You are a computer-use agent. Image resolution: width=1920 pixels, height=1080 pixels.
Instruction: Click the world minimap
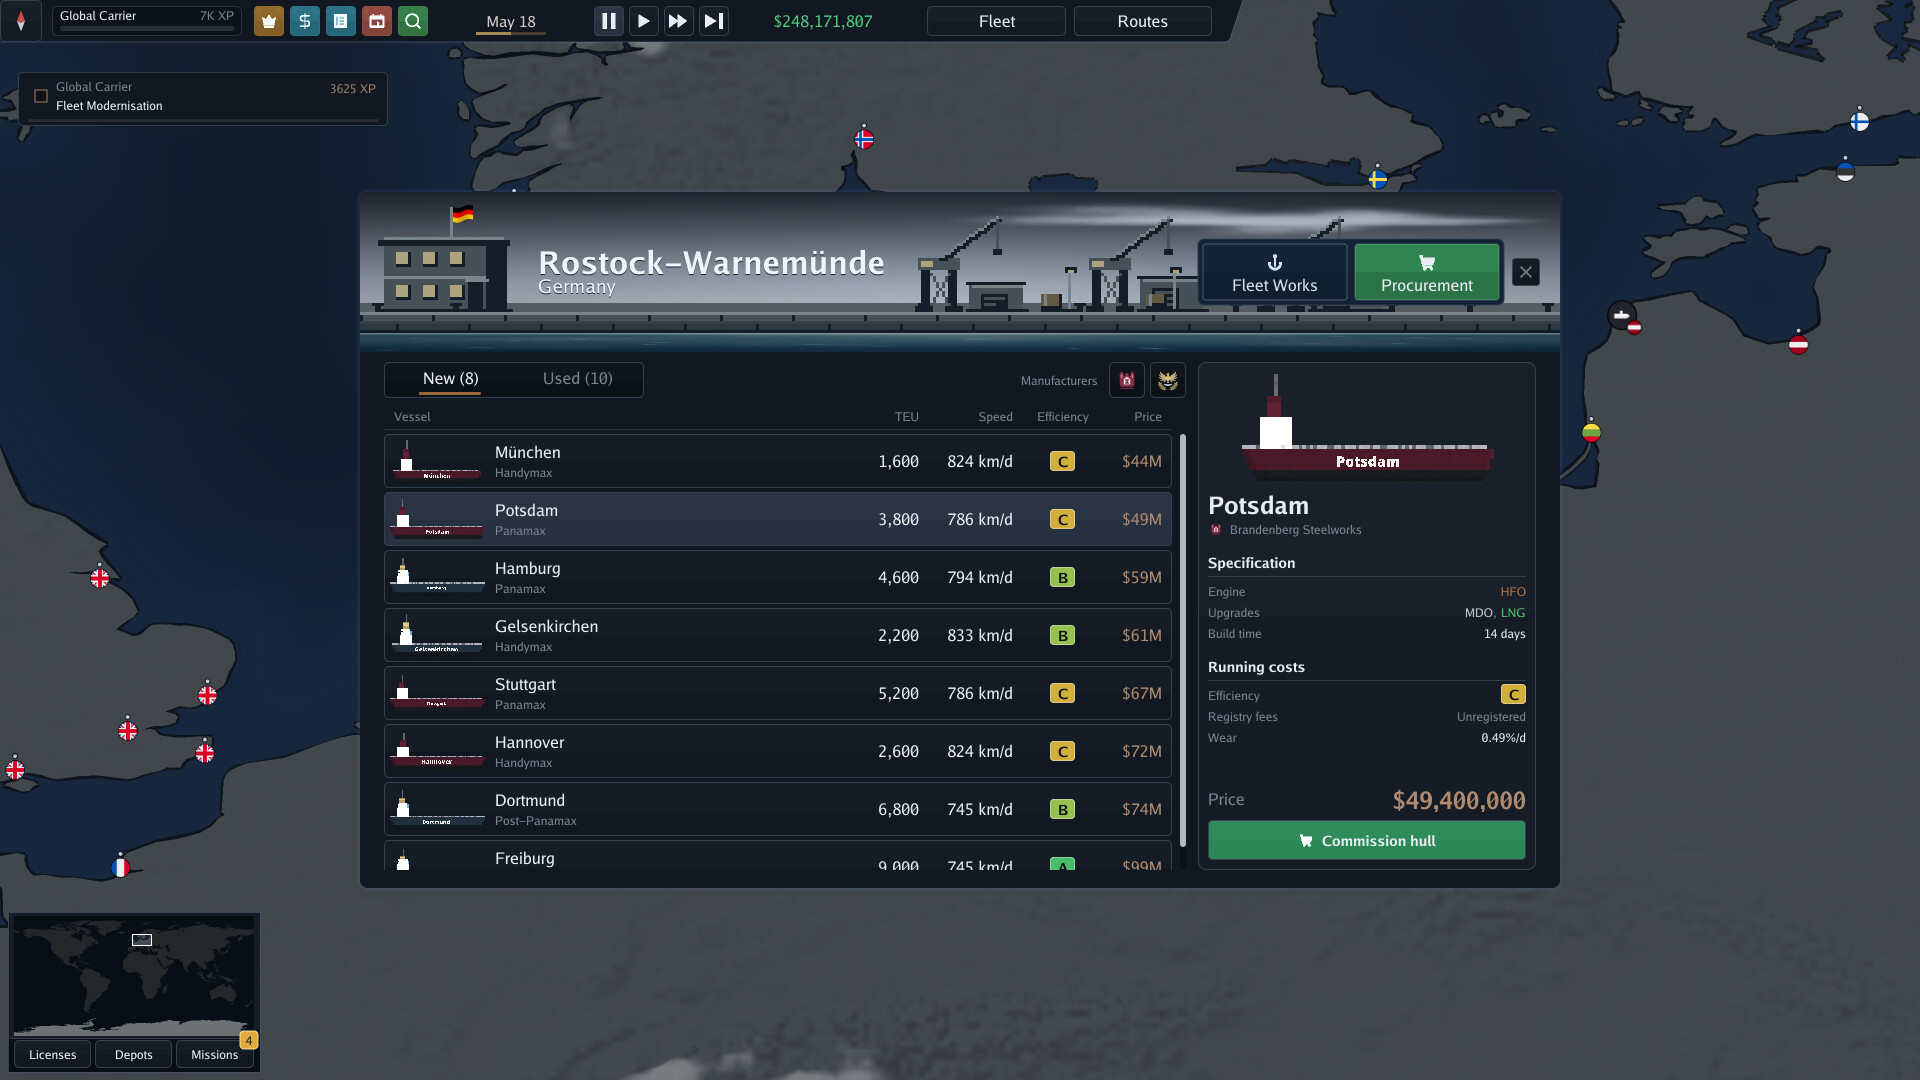[x=133, y=976]
